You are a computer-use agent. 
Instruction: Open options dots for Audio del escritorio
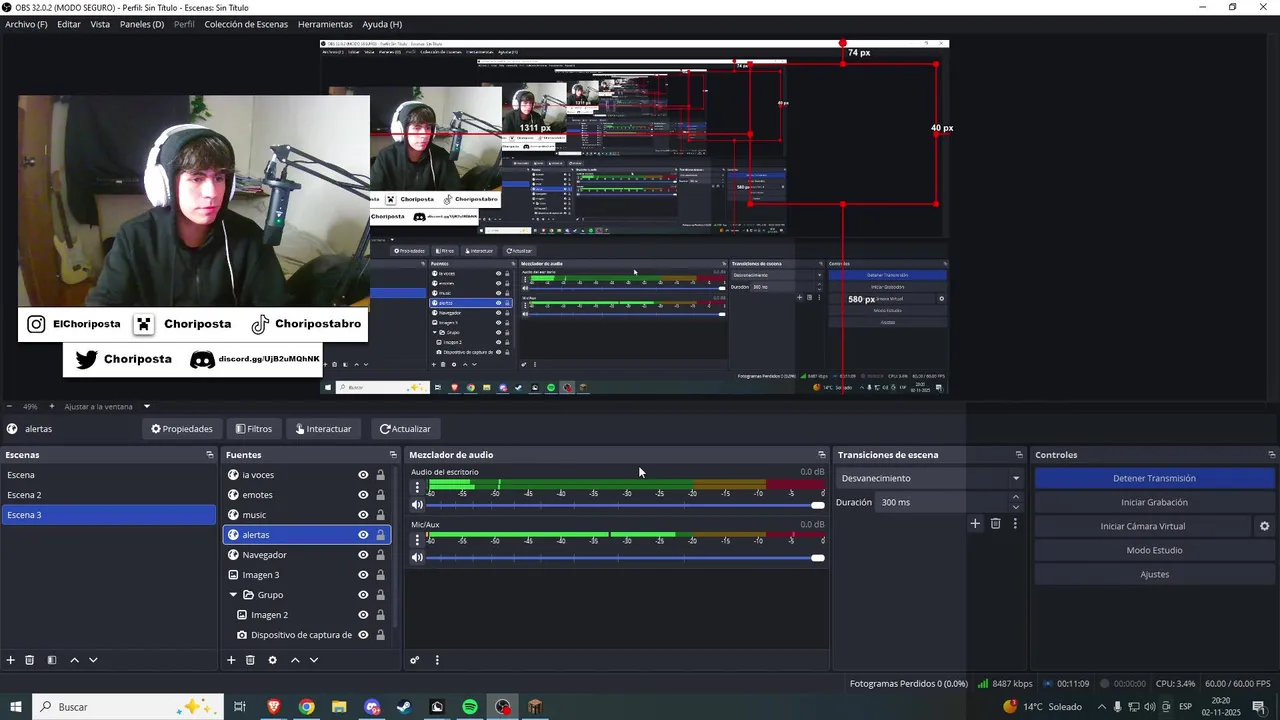click(418, 487)
